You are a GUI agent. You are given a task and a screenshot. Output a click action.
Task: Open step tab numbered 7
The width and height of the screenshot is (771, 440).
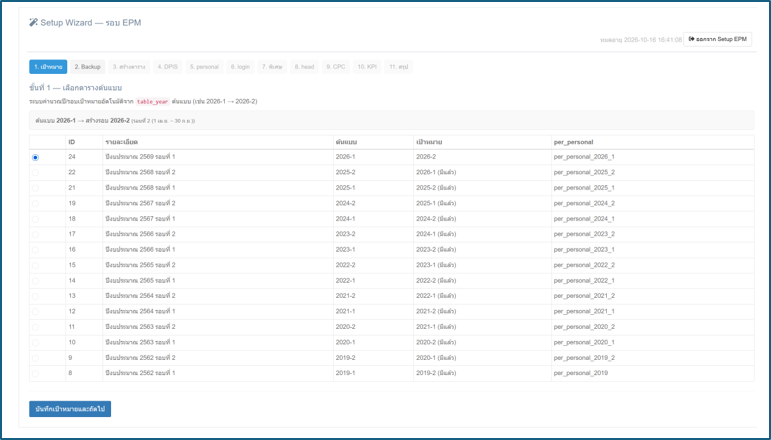click(272, 67)
